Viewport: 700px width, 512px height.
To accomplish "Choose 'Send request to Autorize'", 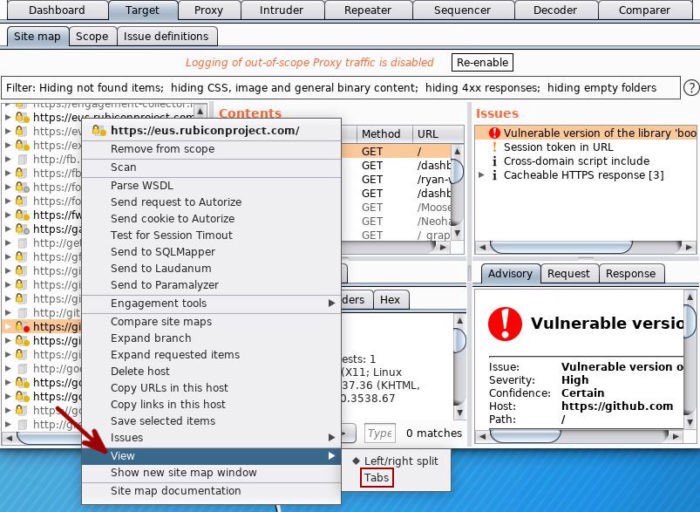I will [x=212, y=202].
